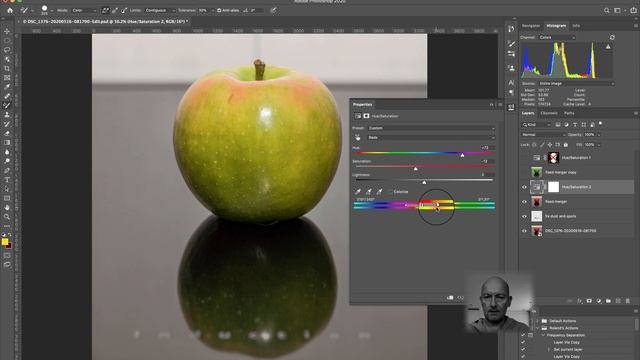Switch to the Info tab

(576, 26)
